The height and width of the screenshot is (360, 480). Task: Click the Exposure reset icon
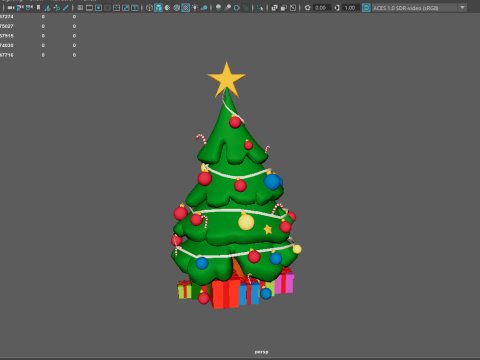(307, 8)
